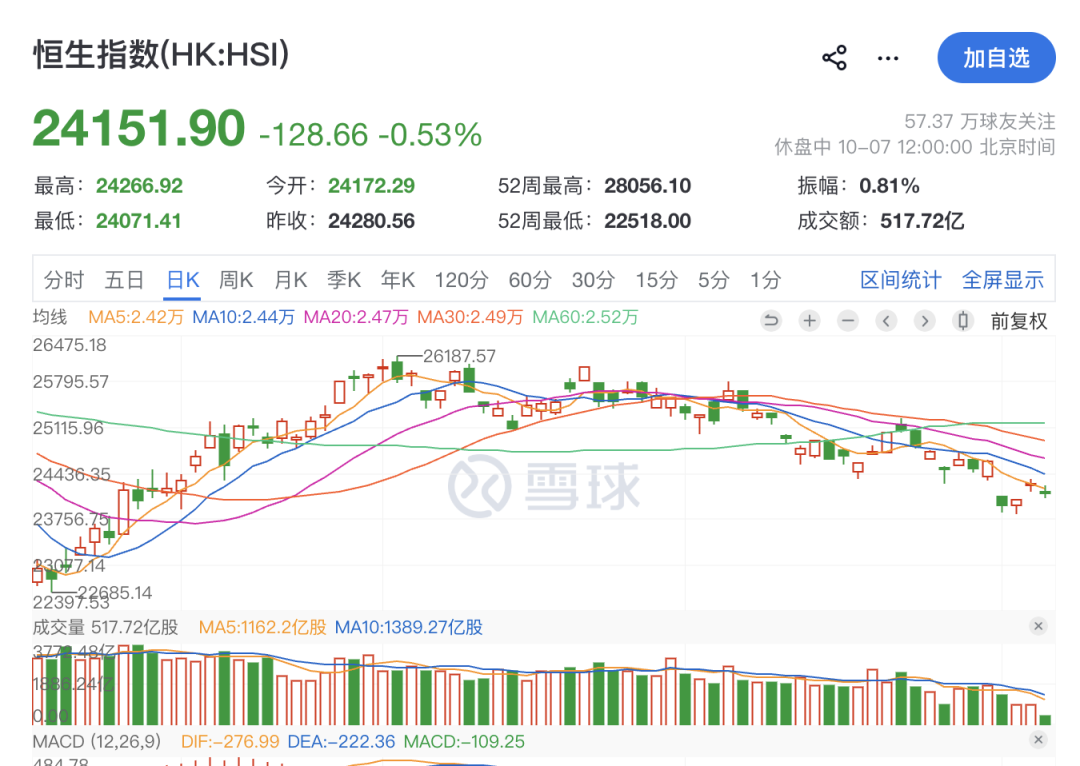1080x766 pixels.
Task: Open 区间统计 range statistics
Action: click(900, 280)
